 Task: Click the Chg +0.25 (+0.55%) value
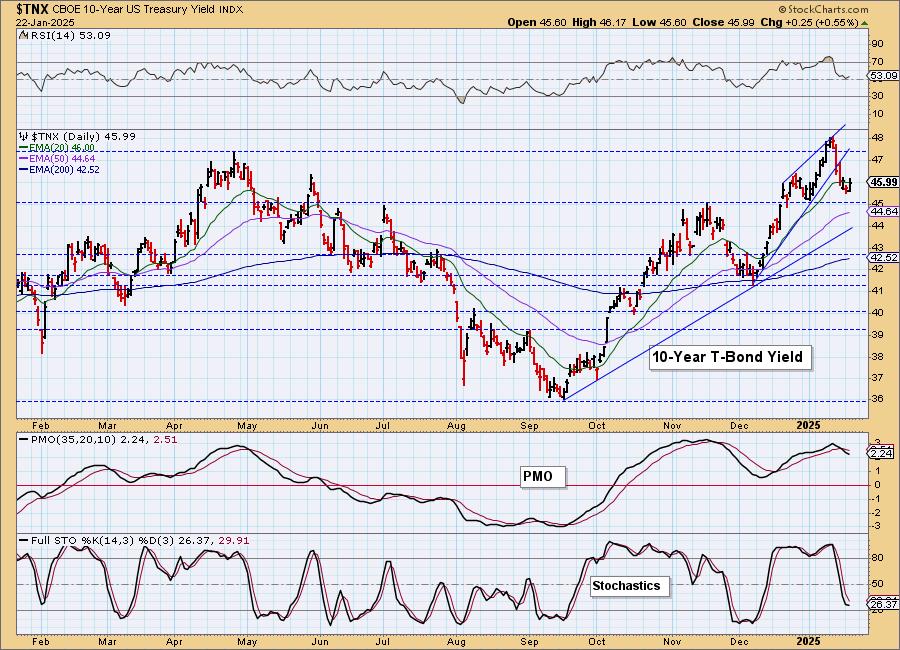[809, 22]
